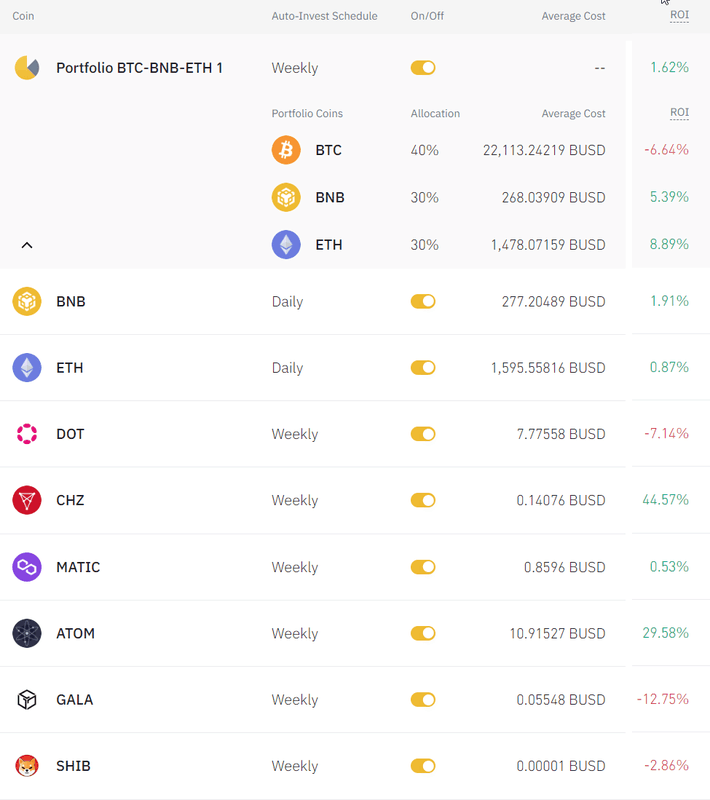This screenshot has width=710, height=800.
Task: Collapse the portfolio details chevron
Action: tap(27, 245)
